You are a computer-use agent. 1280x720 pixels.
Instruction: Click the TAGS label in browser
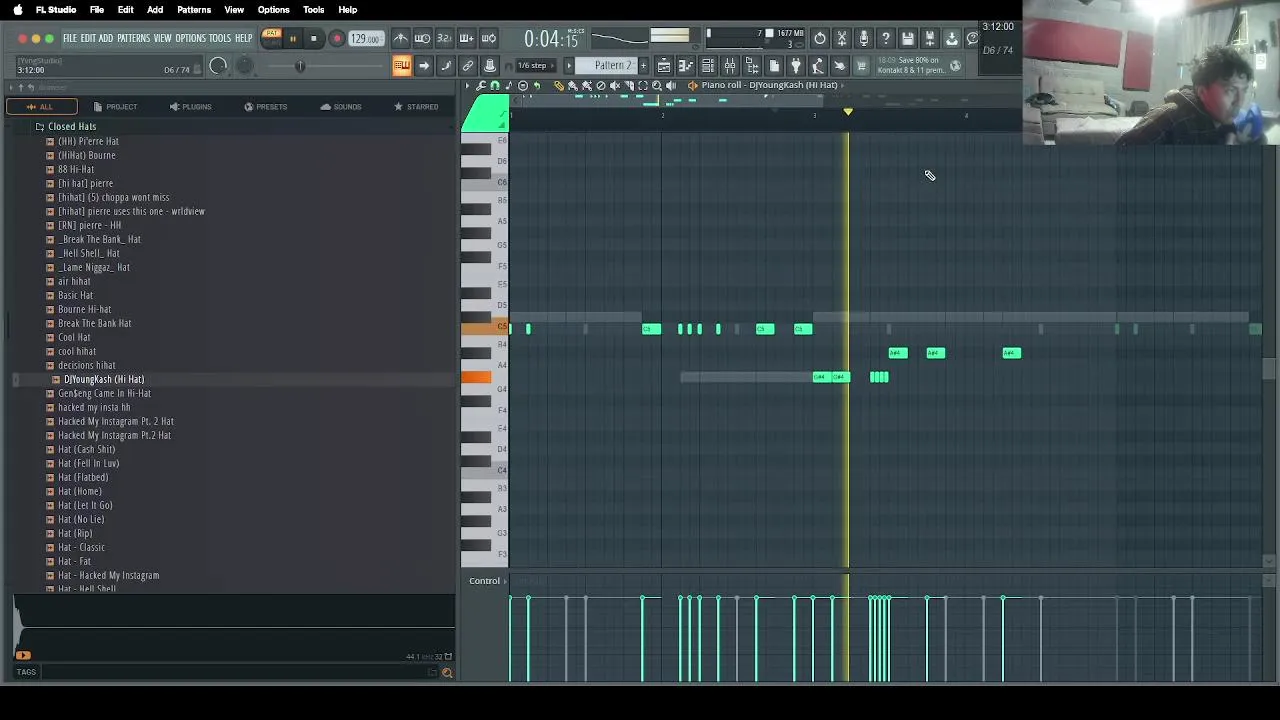pyautogui.click(x=26, y=672)
